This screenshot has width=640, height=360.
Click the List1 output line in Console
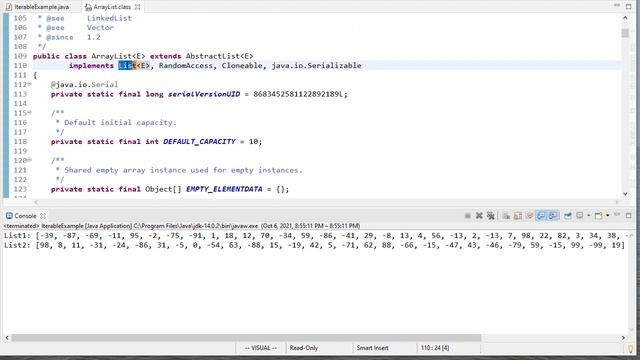click(x=316, y=236)
